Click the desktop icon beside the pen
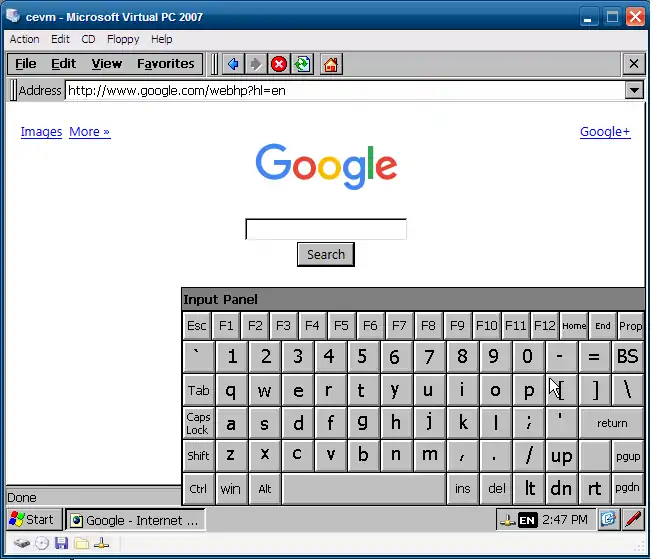The height and width of the screenshot is (560, 653). 608,519
